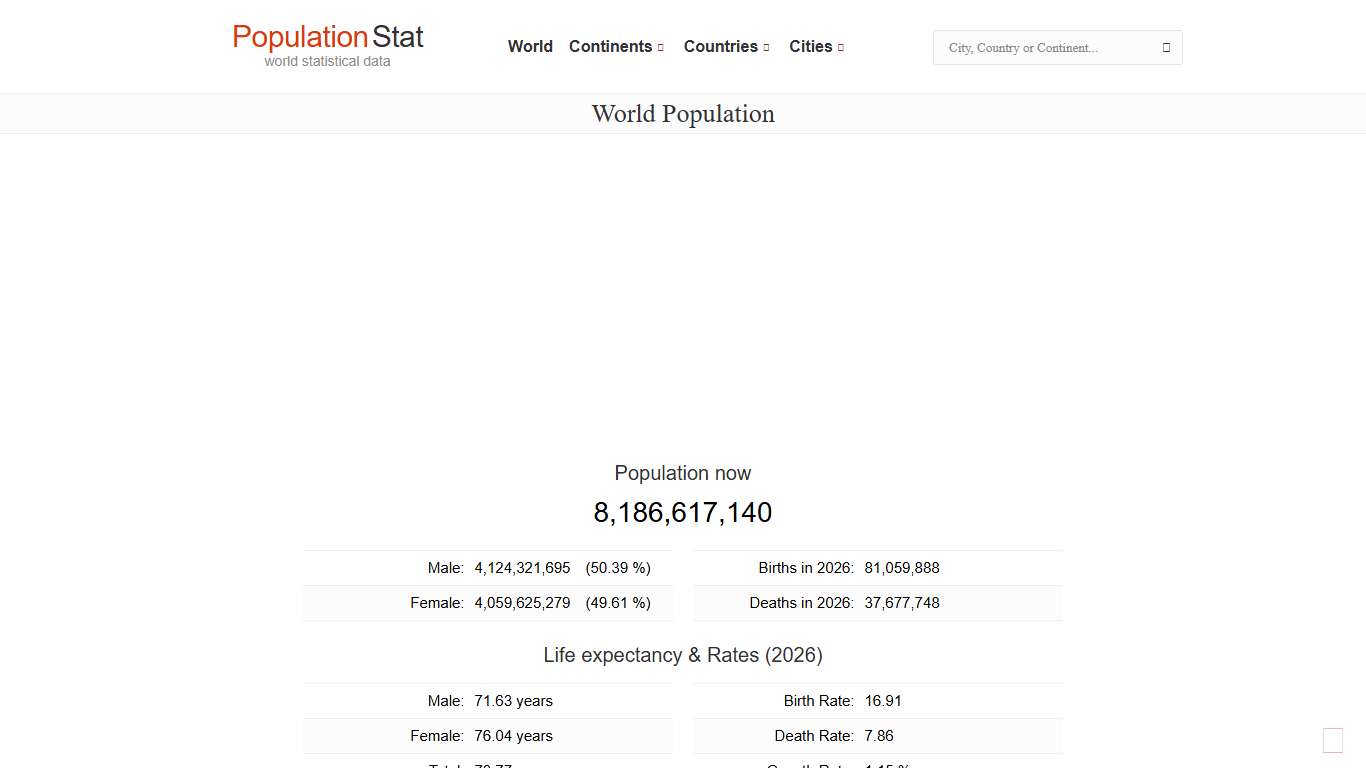Select the World menu item

(x=530, y=46)
